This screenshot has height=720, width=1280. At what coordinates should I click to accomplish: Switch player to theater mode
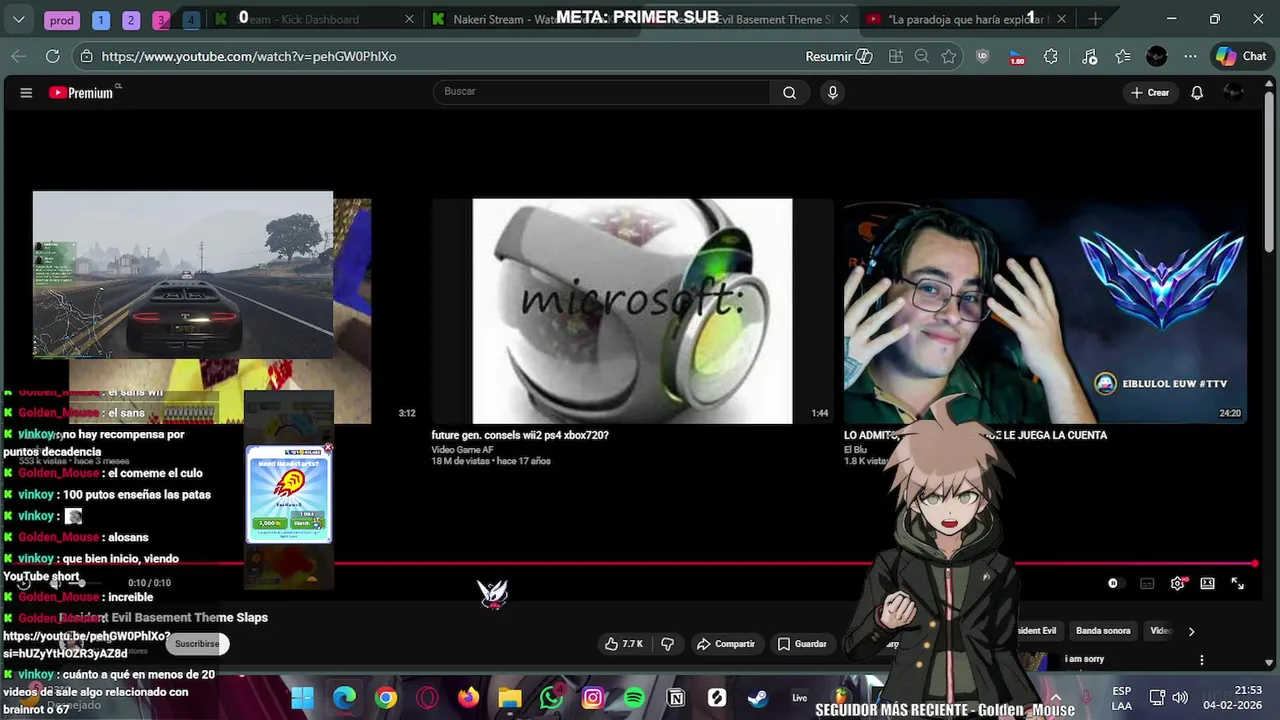1207,583
